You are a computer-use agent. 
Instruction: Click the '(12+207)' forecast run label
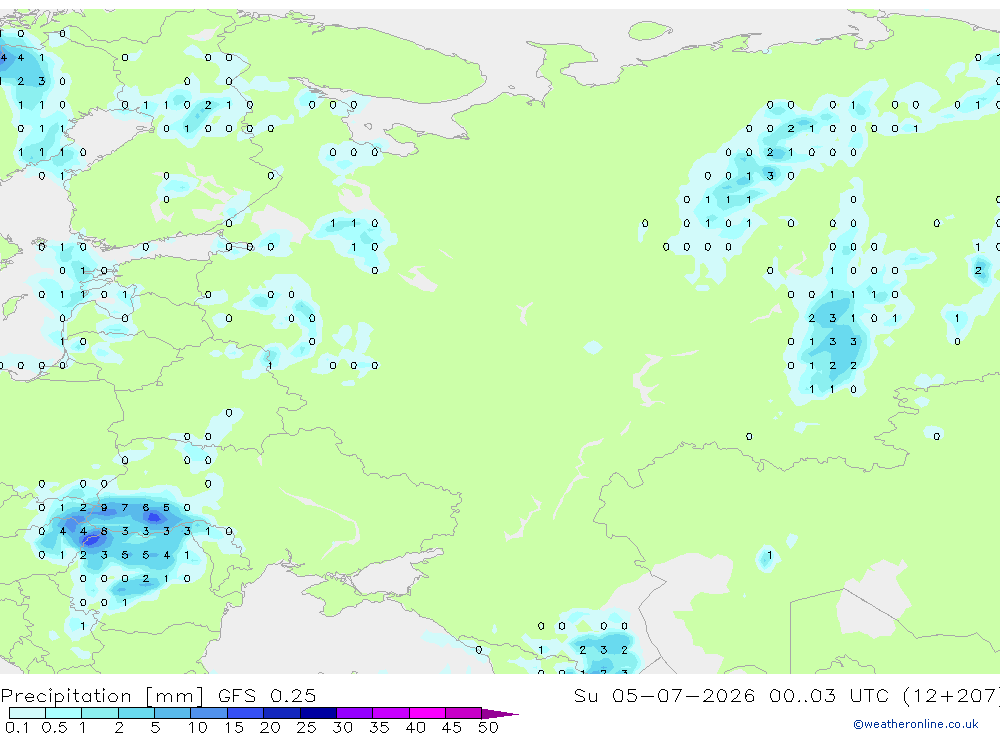point(952,696)
